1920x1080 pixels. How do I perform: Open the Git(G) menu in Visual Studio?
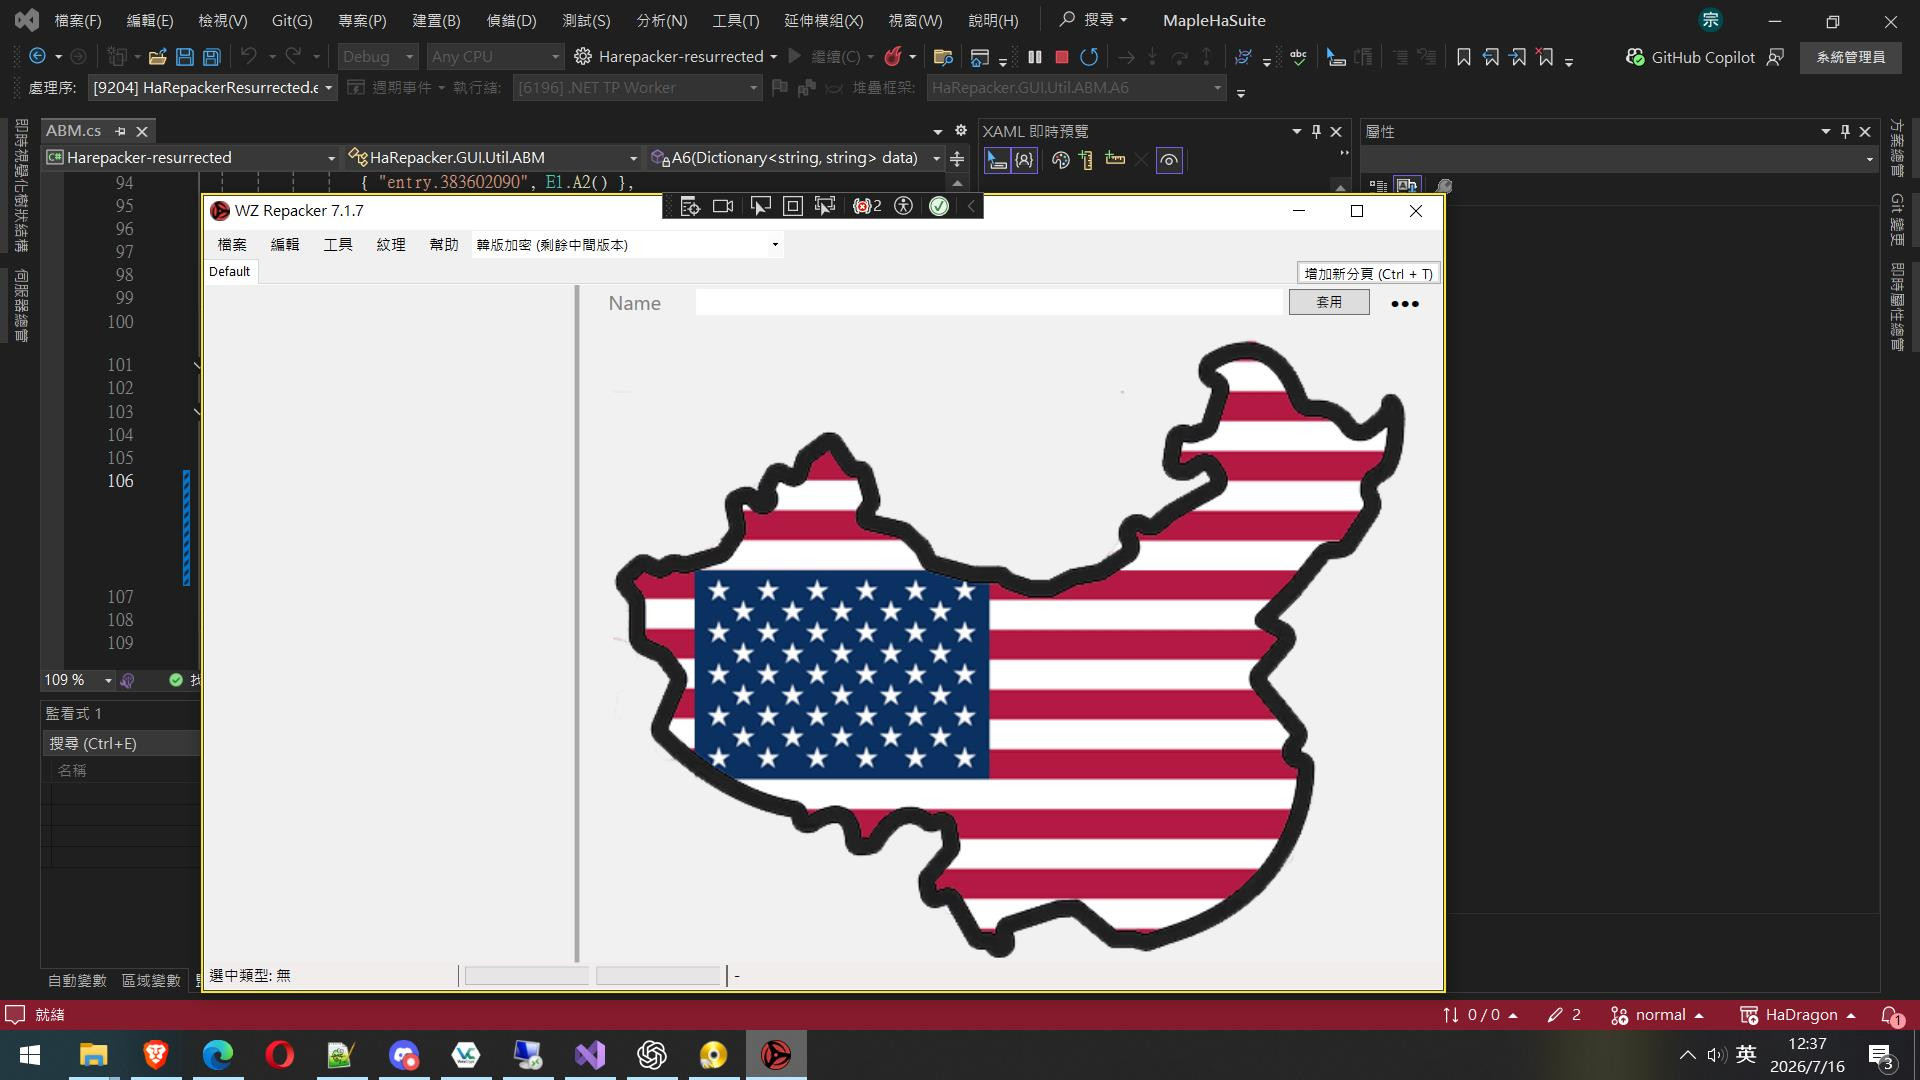point(292,20)
